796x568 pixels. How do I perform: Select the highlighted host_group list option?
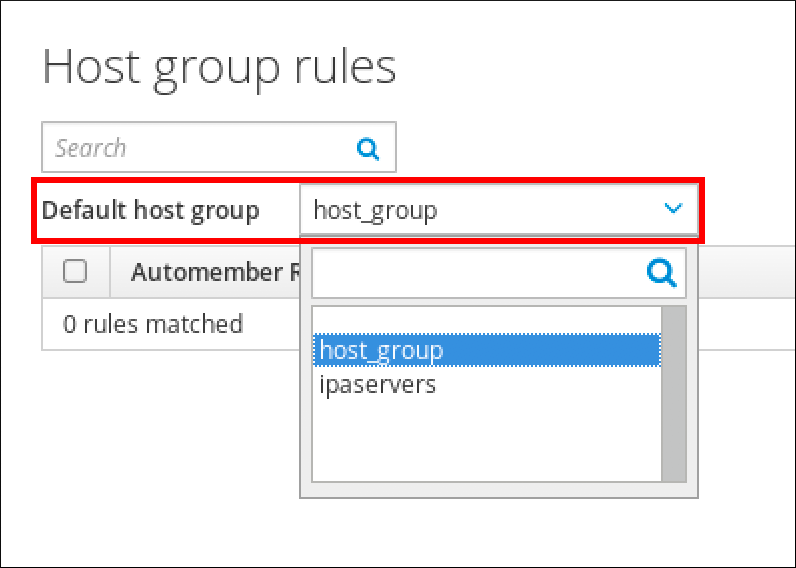[x=486, y=350]
